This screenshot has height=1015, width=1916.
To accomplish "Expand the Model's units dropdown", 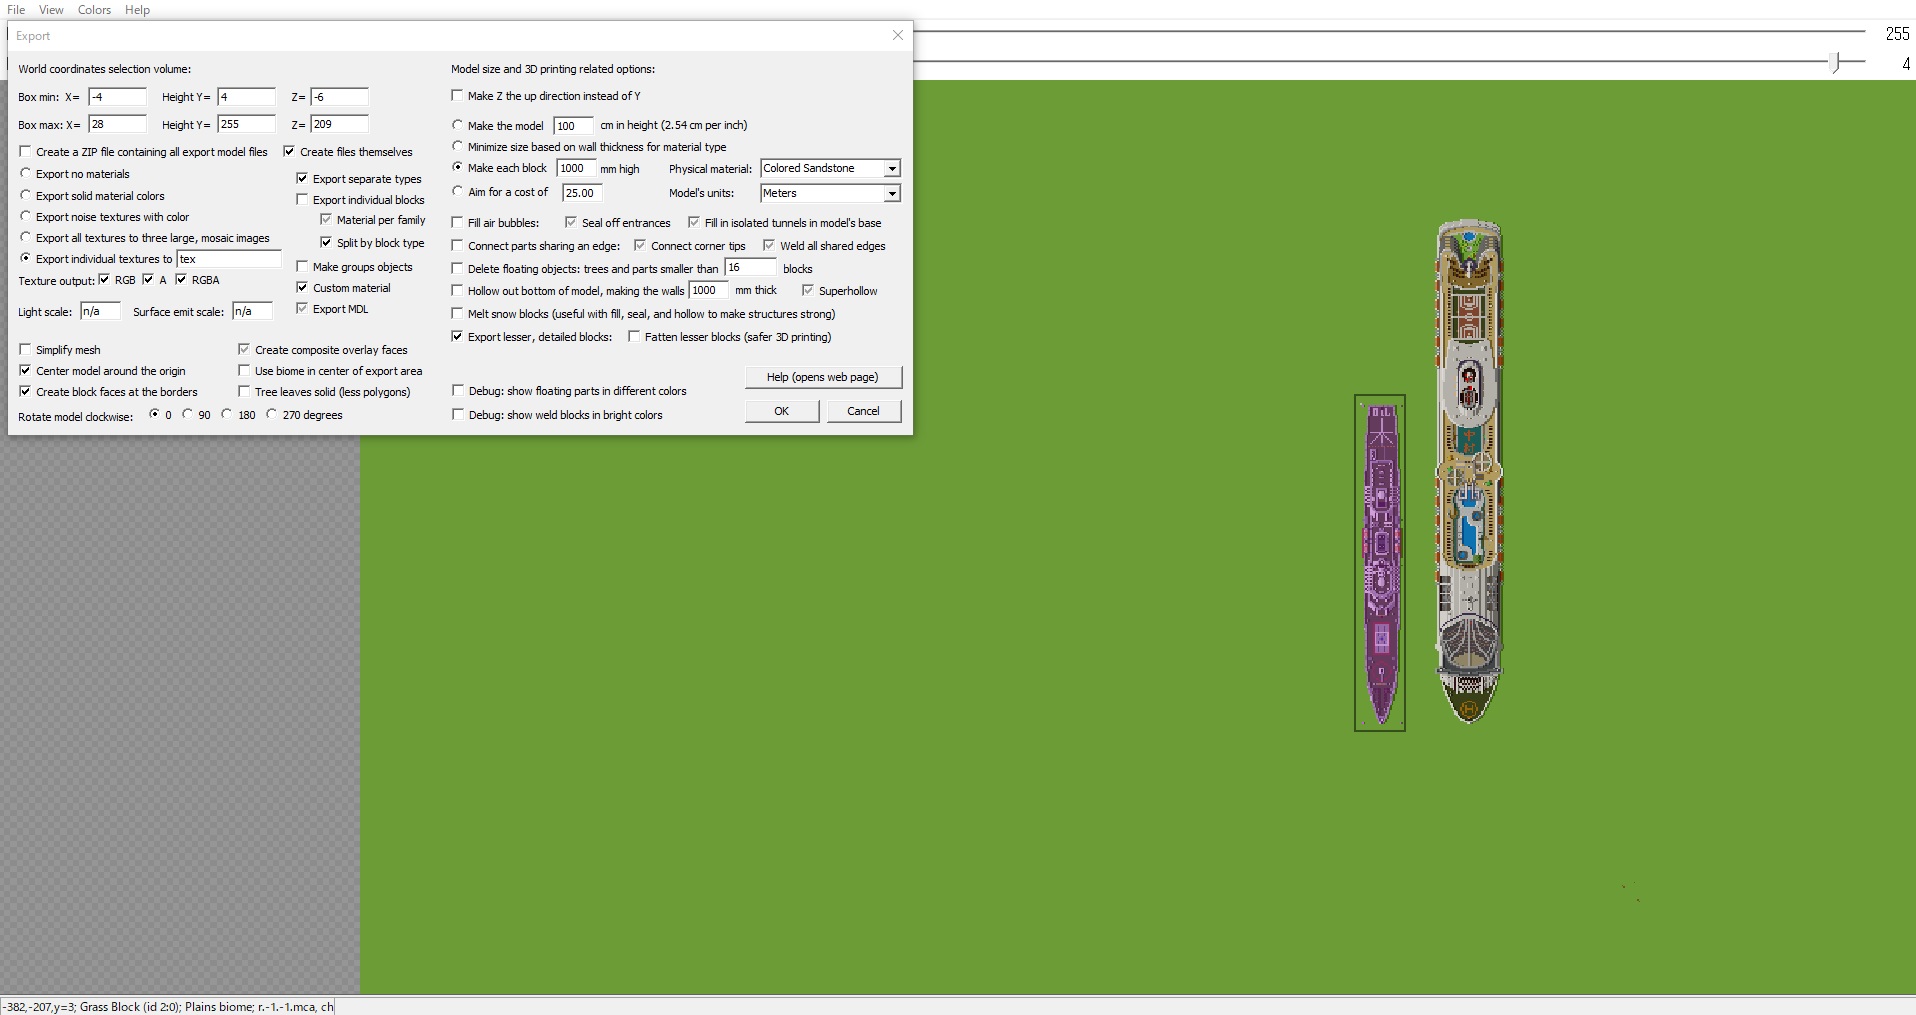I will pos(891,193).
